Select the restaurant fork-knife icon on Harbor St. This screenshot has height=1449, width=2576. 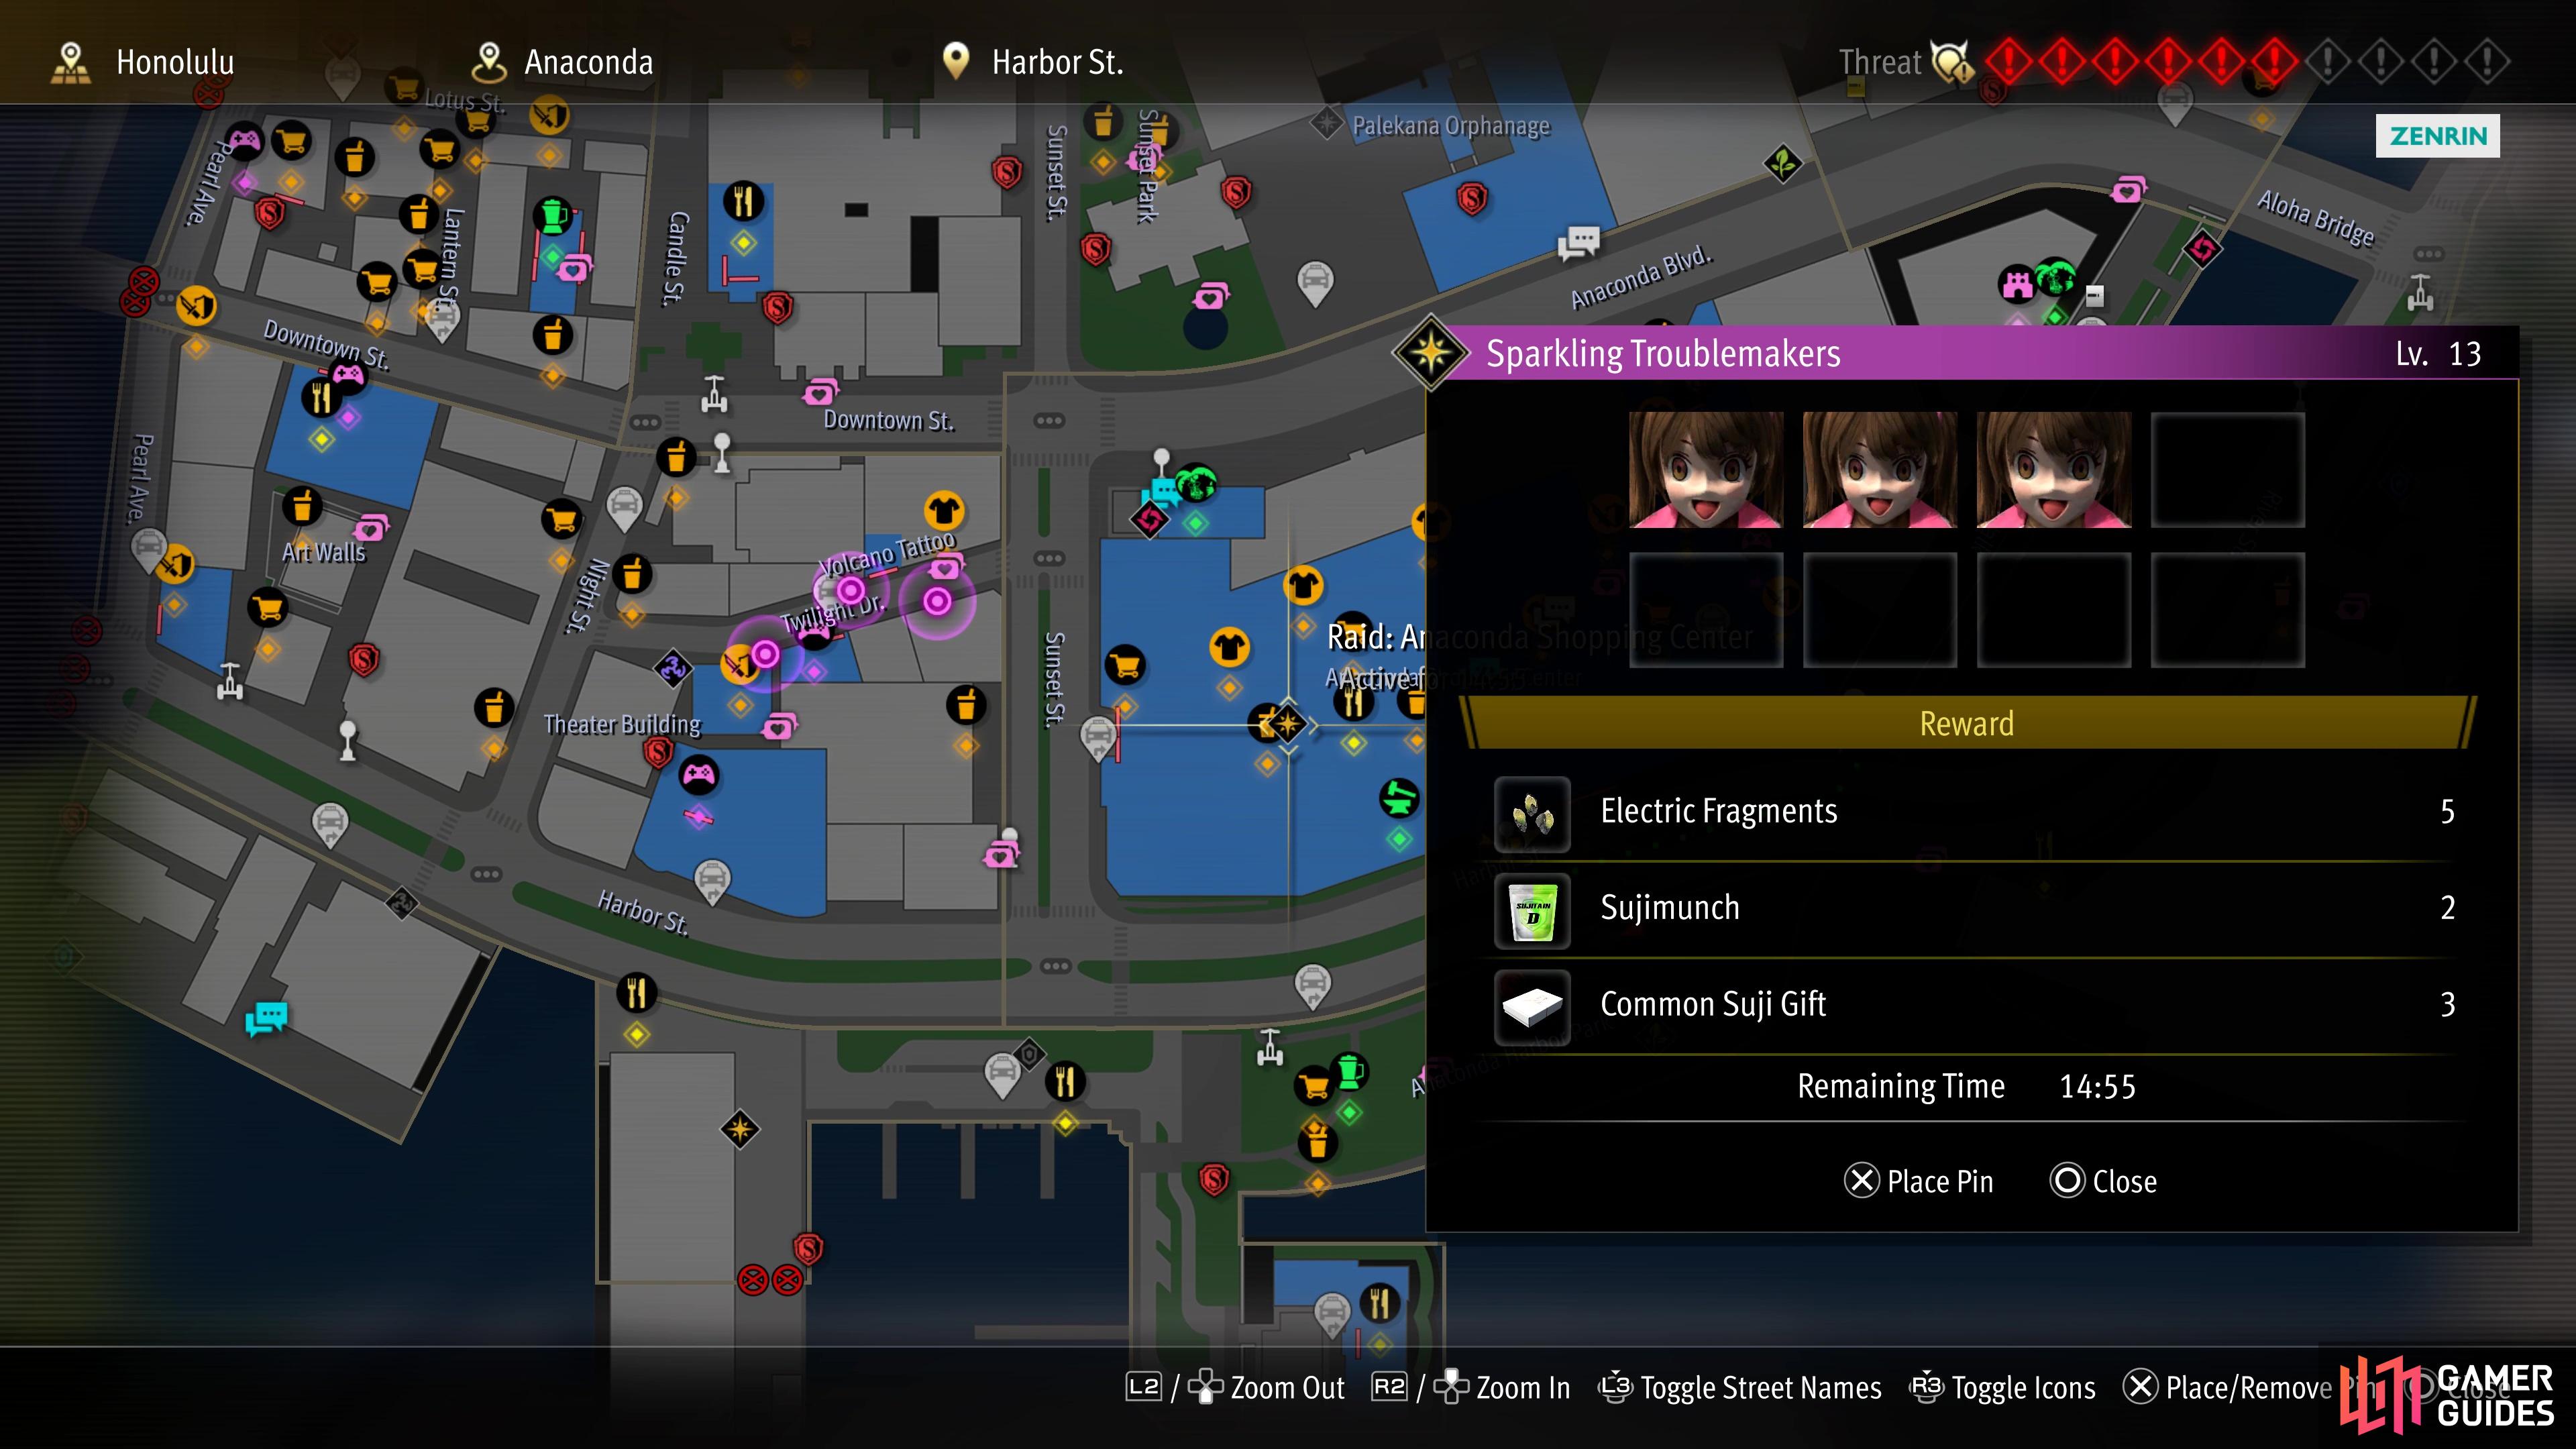[636, 992]
